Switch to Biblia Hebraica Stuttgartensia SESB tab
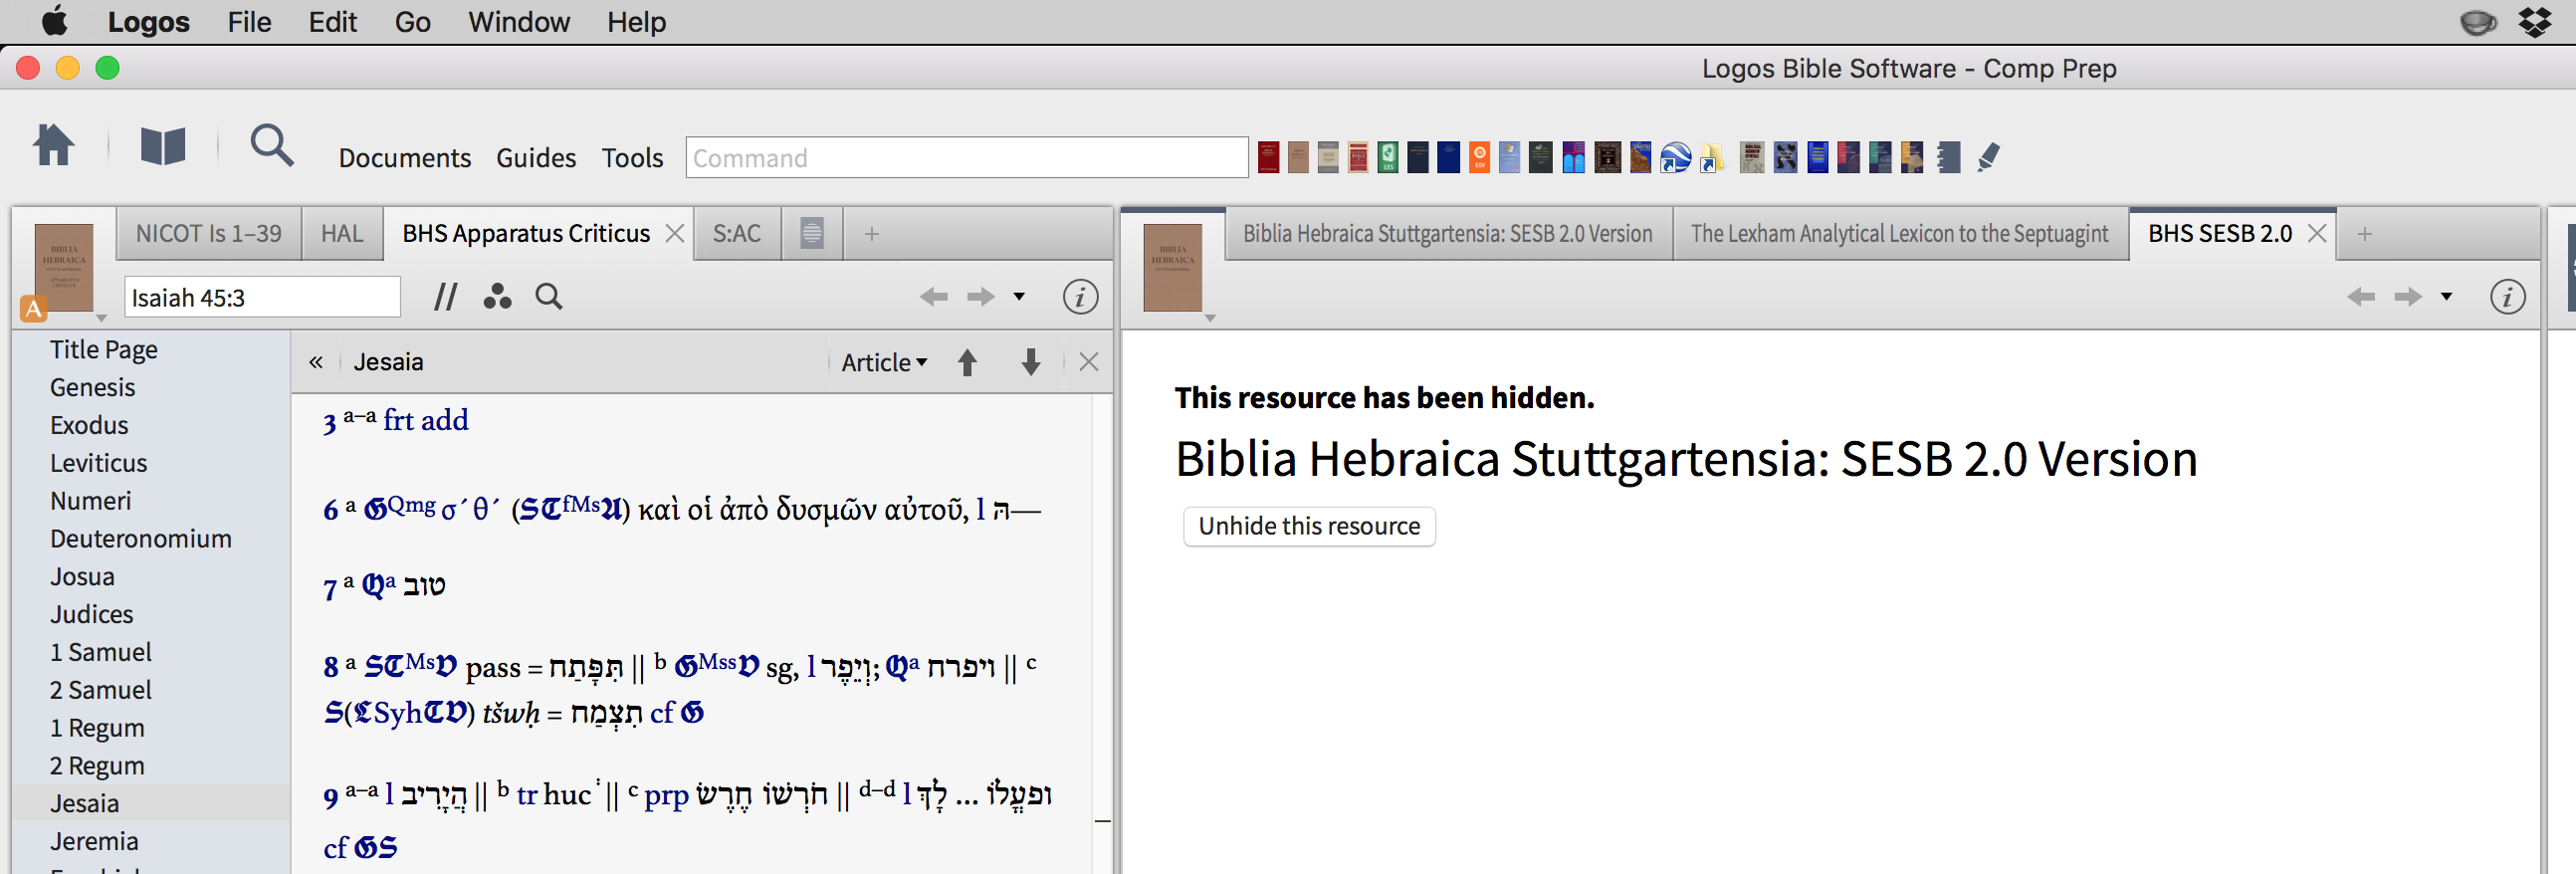Viewport: 2576px width, 874px height. [1447, 234]
